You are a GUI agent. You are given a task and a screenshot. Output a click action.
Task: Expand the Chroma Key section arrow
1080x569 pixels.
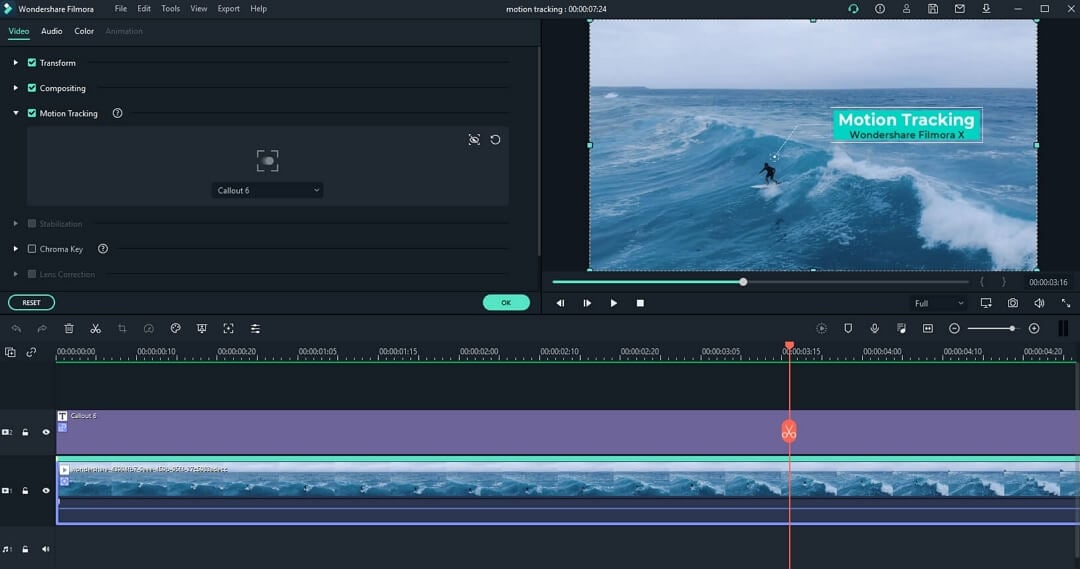click(15, 249)
